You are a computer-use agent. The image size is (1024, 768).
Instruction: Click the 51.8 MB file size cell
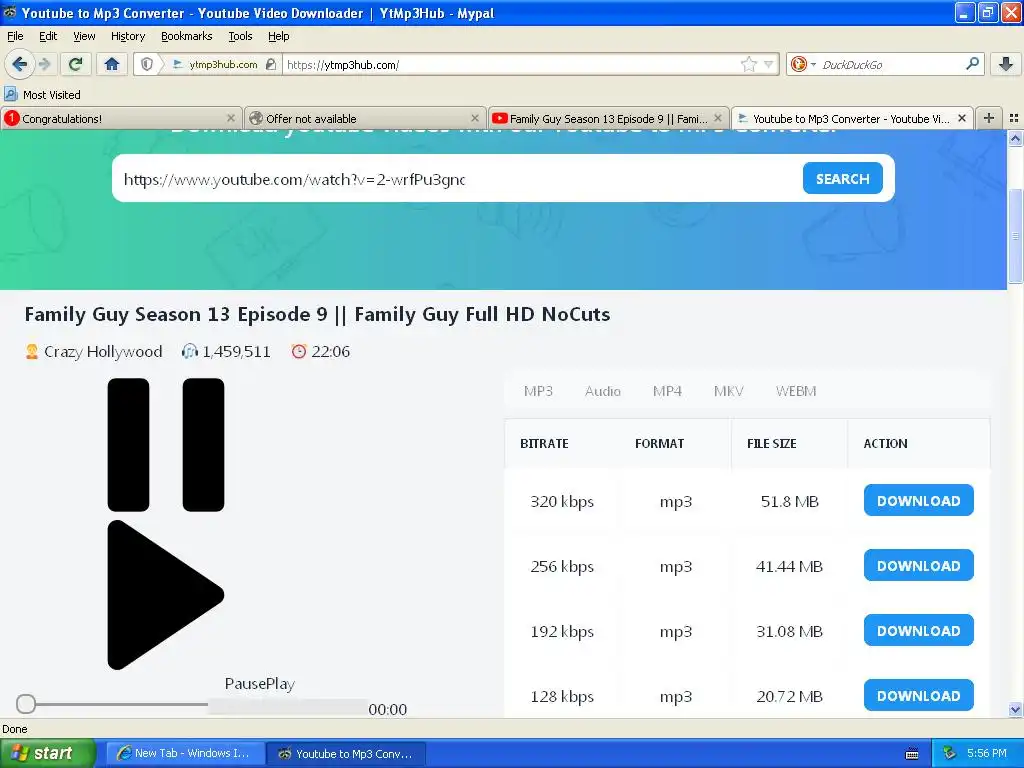click(789, 502)
